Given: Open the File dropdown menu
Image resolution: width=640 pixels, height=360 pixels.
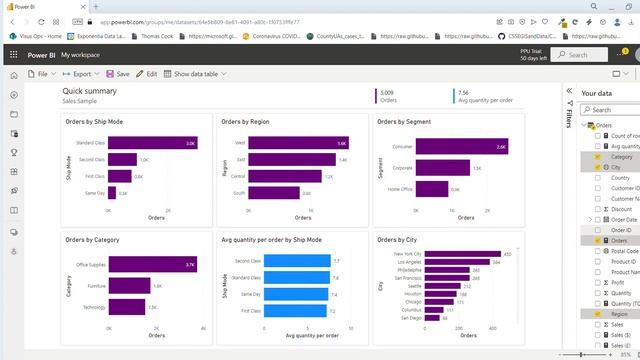Looking at the screenshot, I should [x=42, y=74].
